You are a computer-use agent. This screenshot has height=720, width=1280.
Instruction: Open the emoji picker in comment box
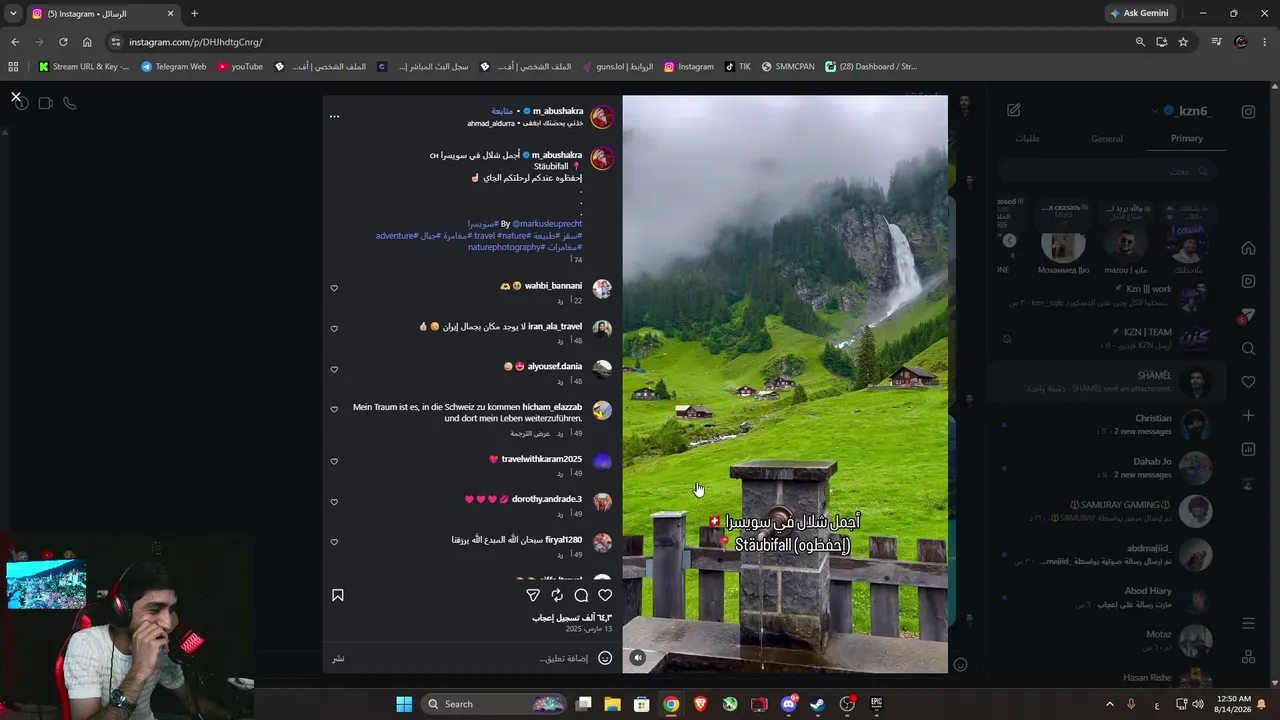pyautogui.click(x=605, y=658)
